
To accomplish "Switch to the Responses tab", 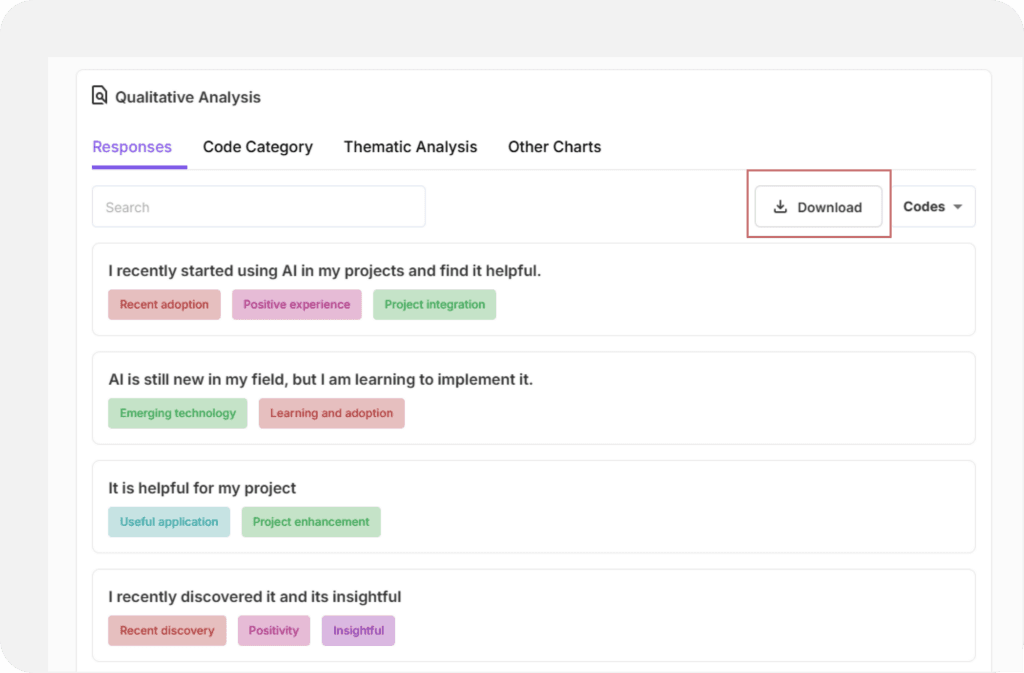I will click(x=132, y=147).
